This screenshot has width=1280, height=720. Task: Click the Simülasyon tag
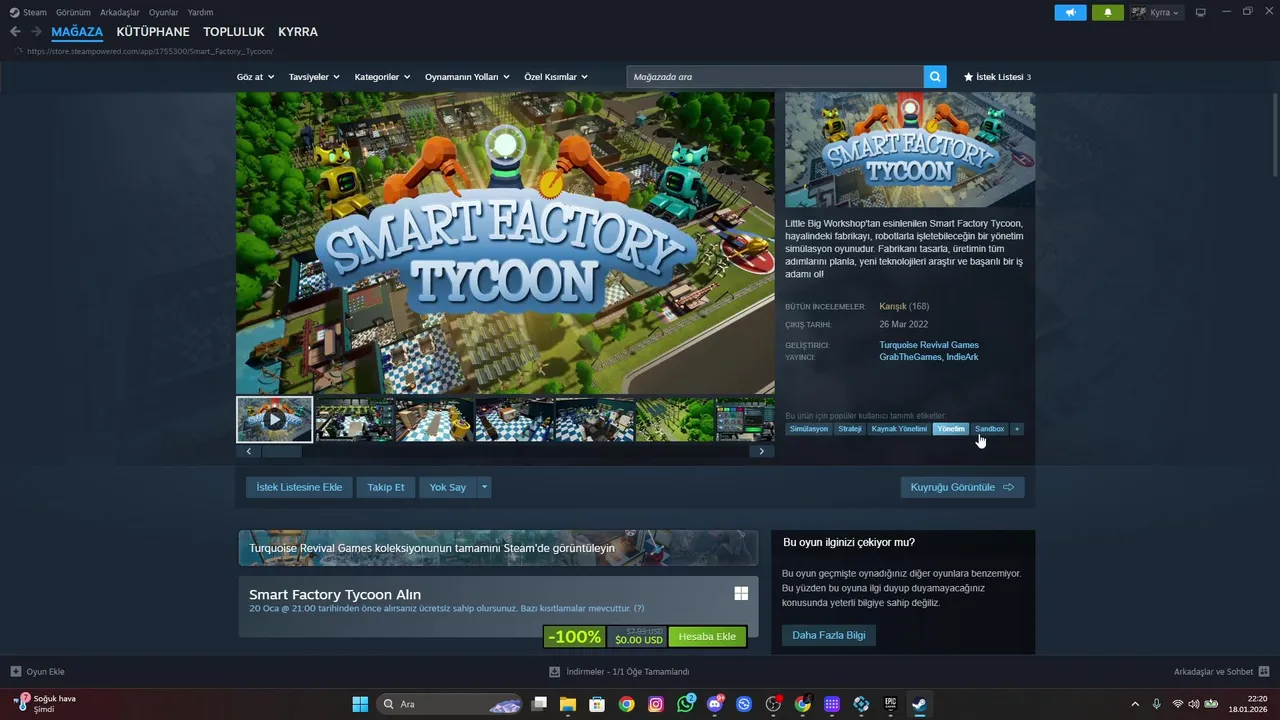tap(809, 429)
